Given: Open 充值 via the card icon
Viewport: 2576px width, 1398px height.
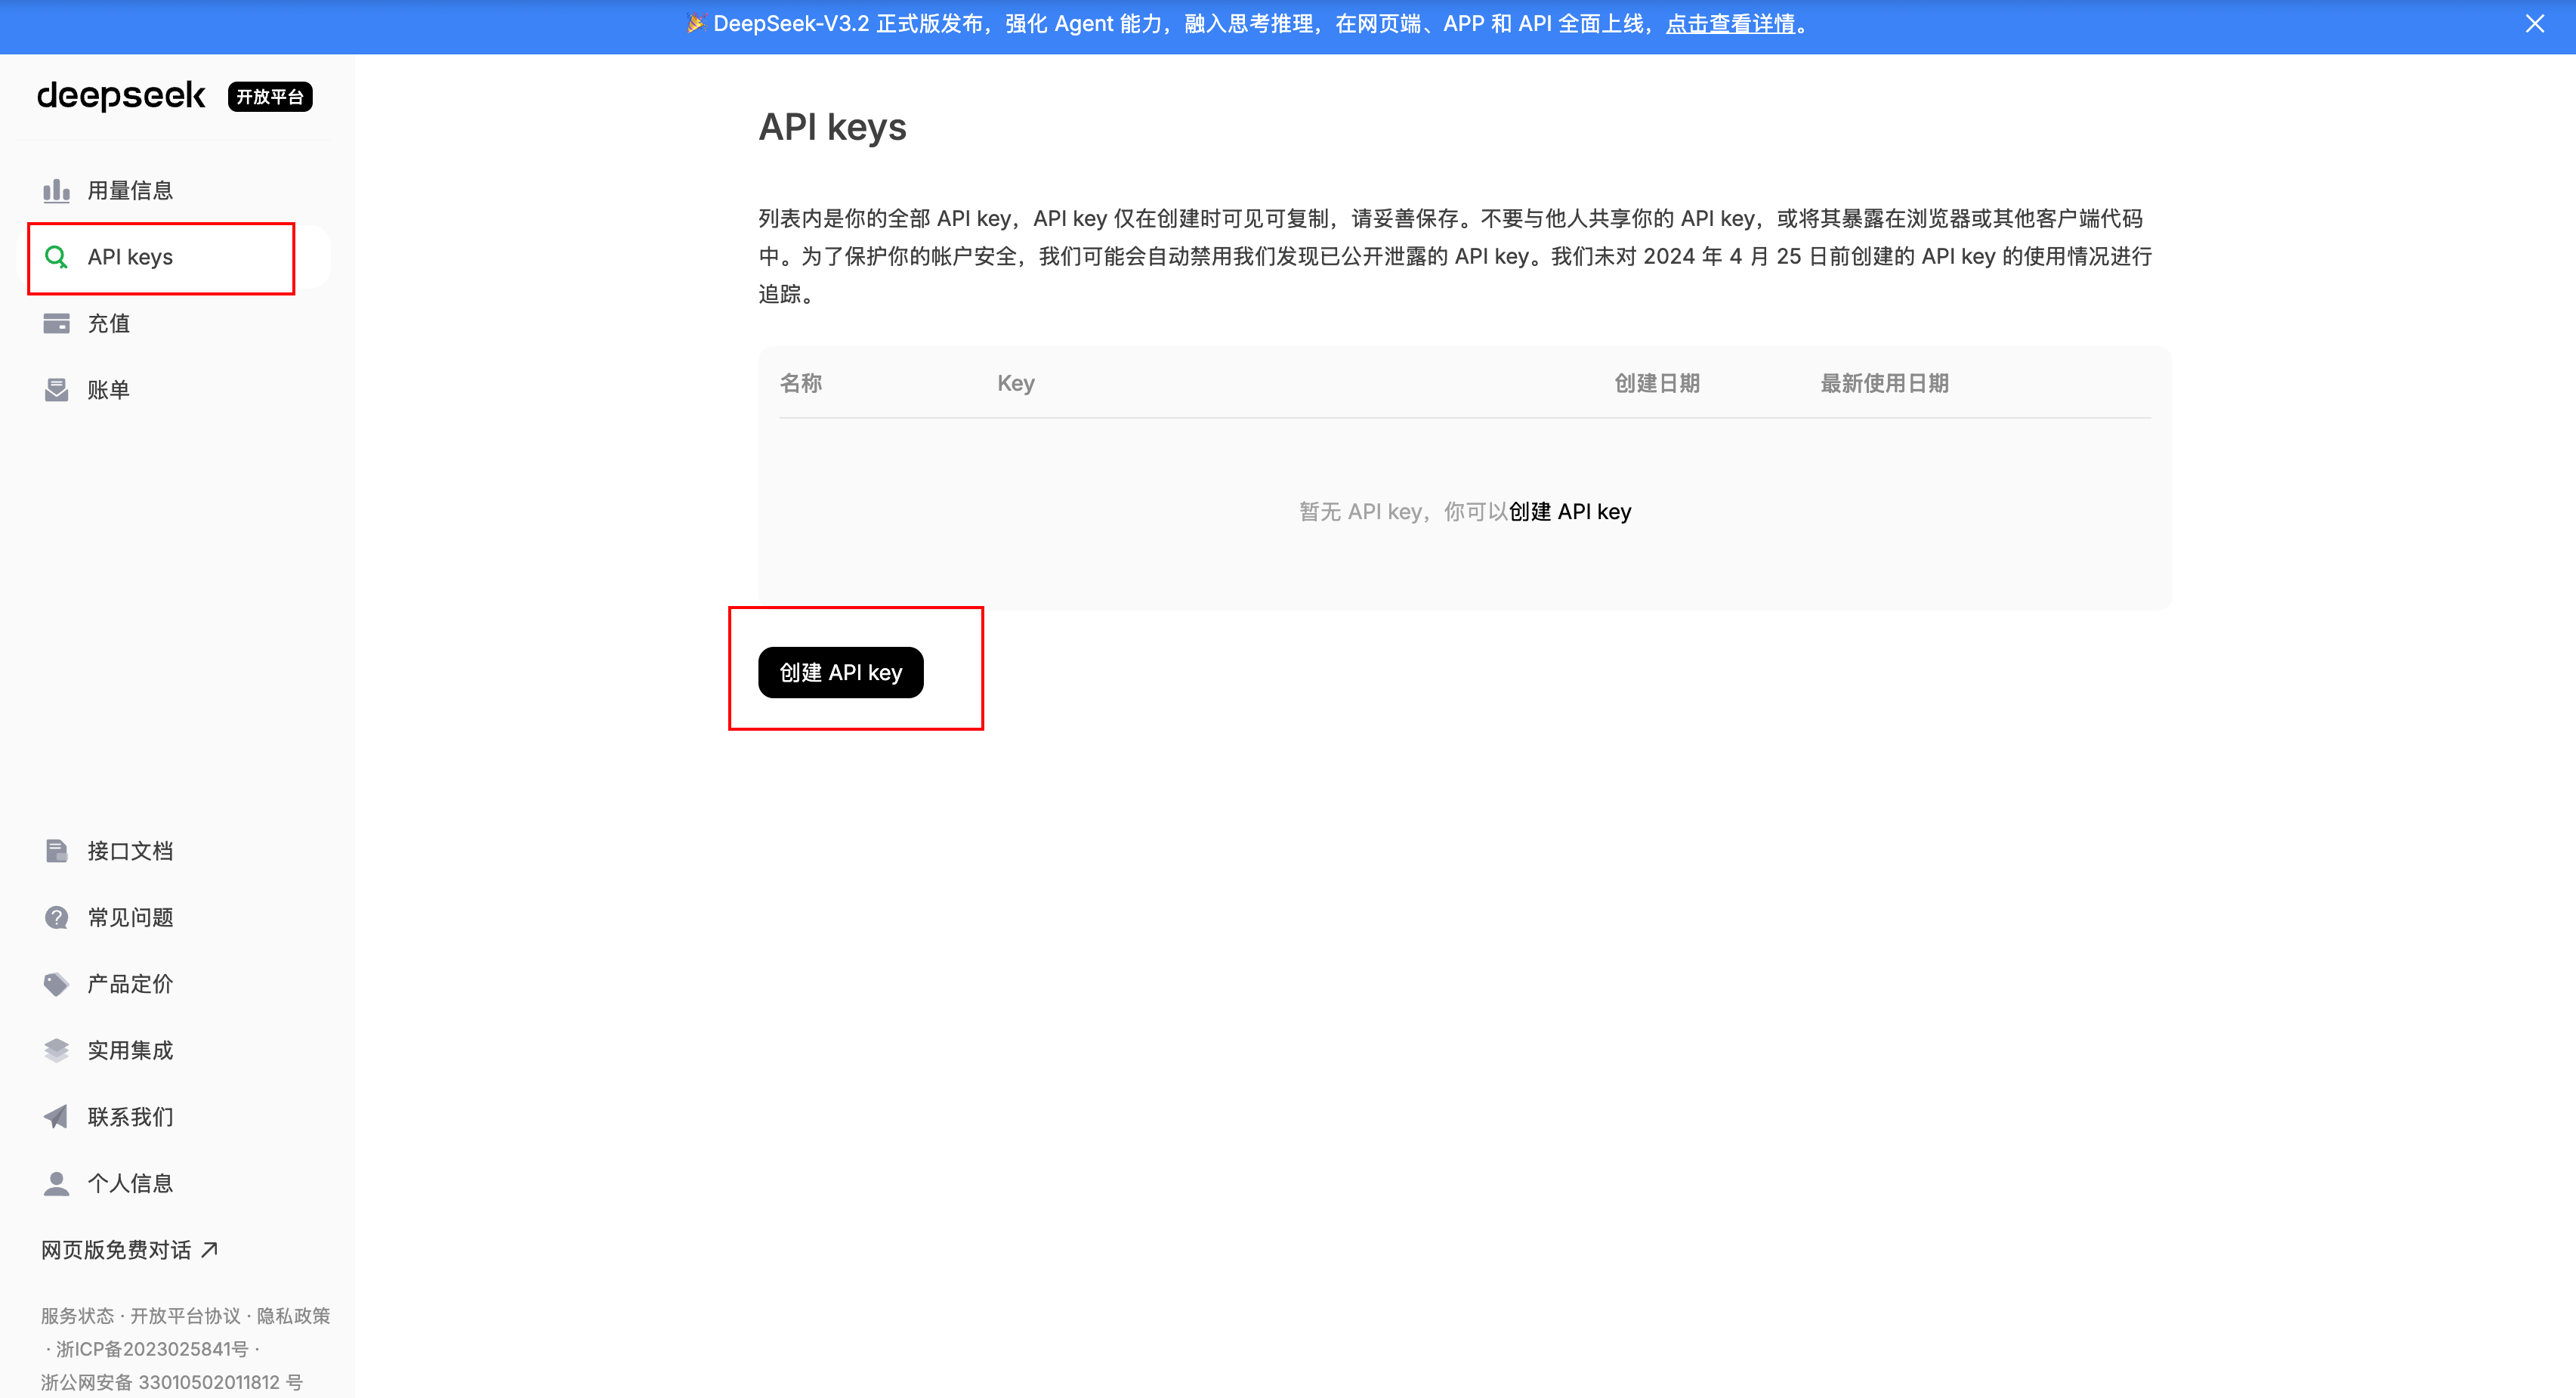Looking at the screenshot, I should 56,323.
